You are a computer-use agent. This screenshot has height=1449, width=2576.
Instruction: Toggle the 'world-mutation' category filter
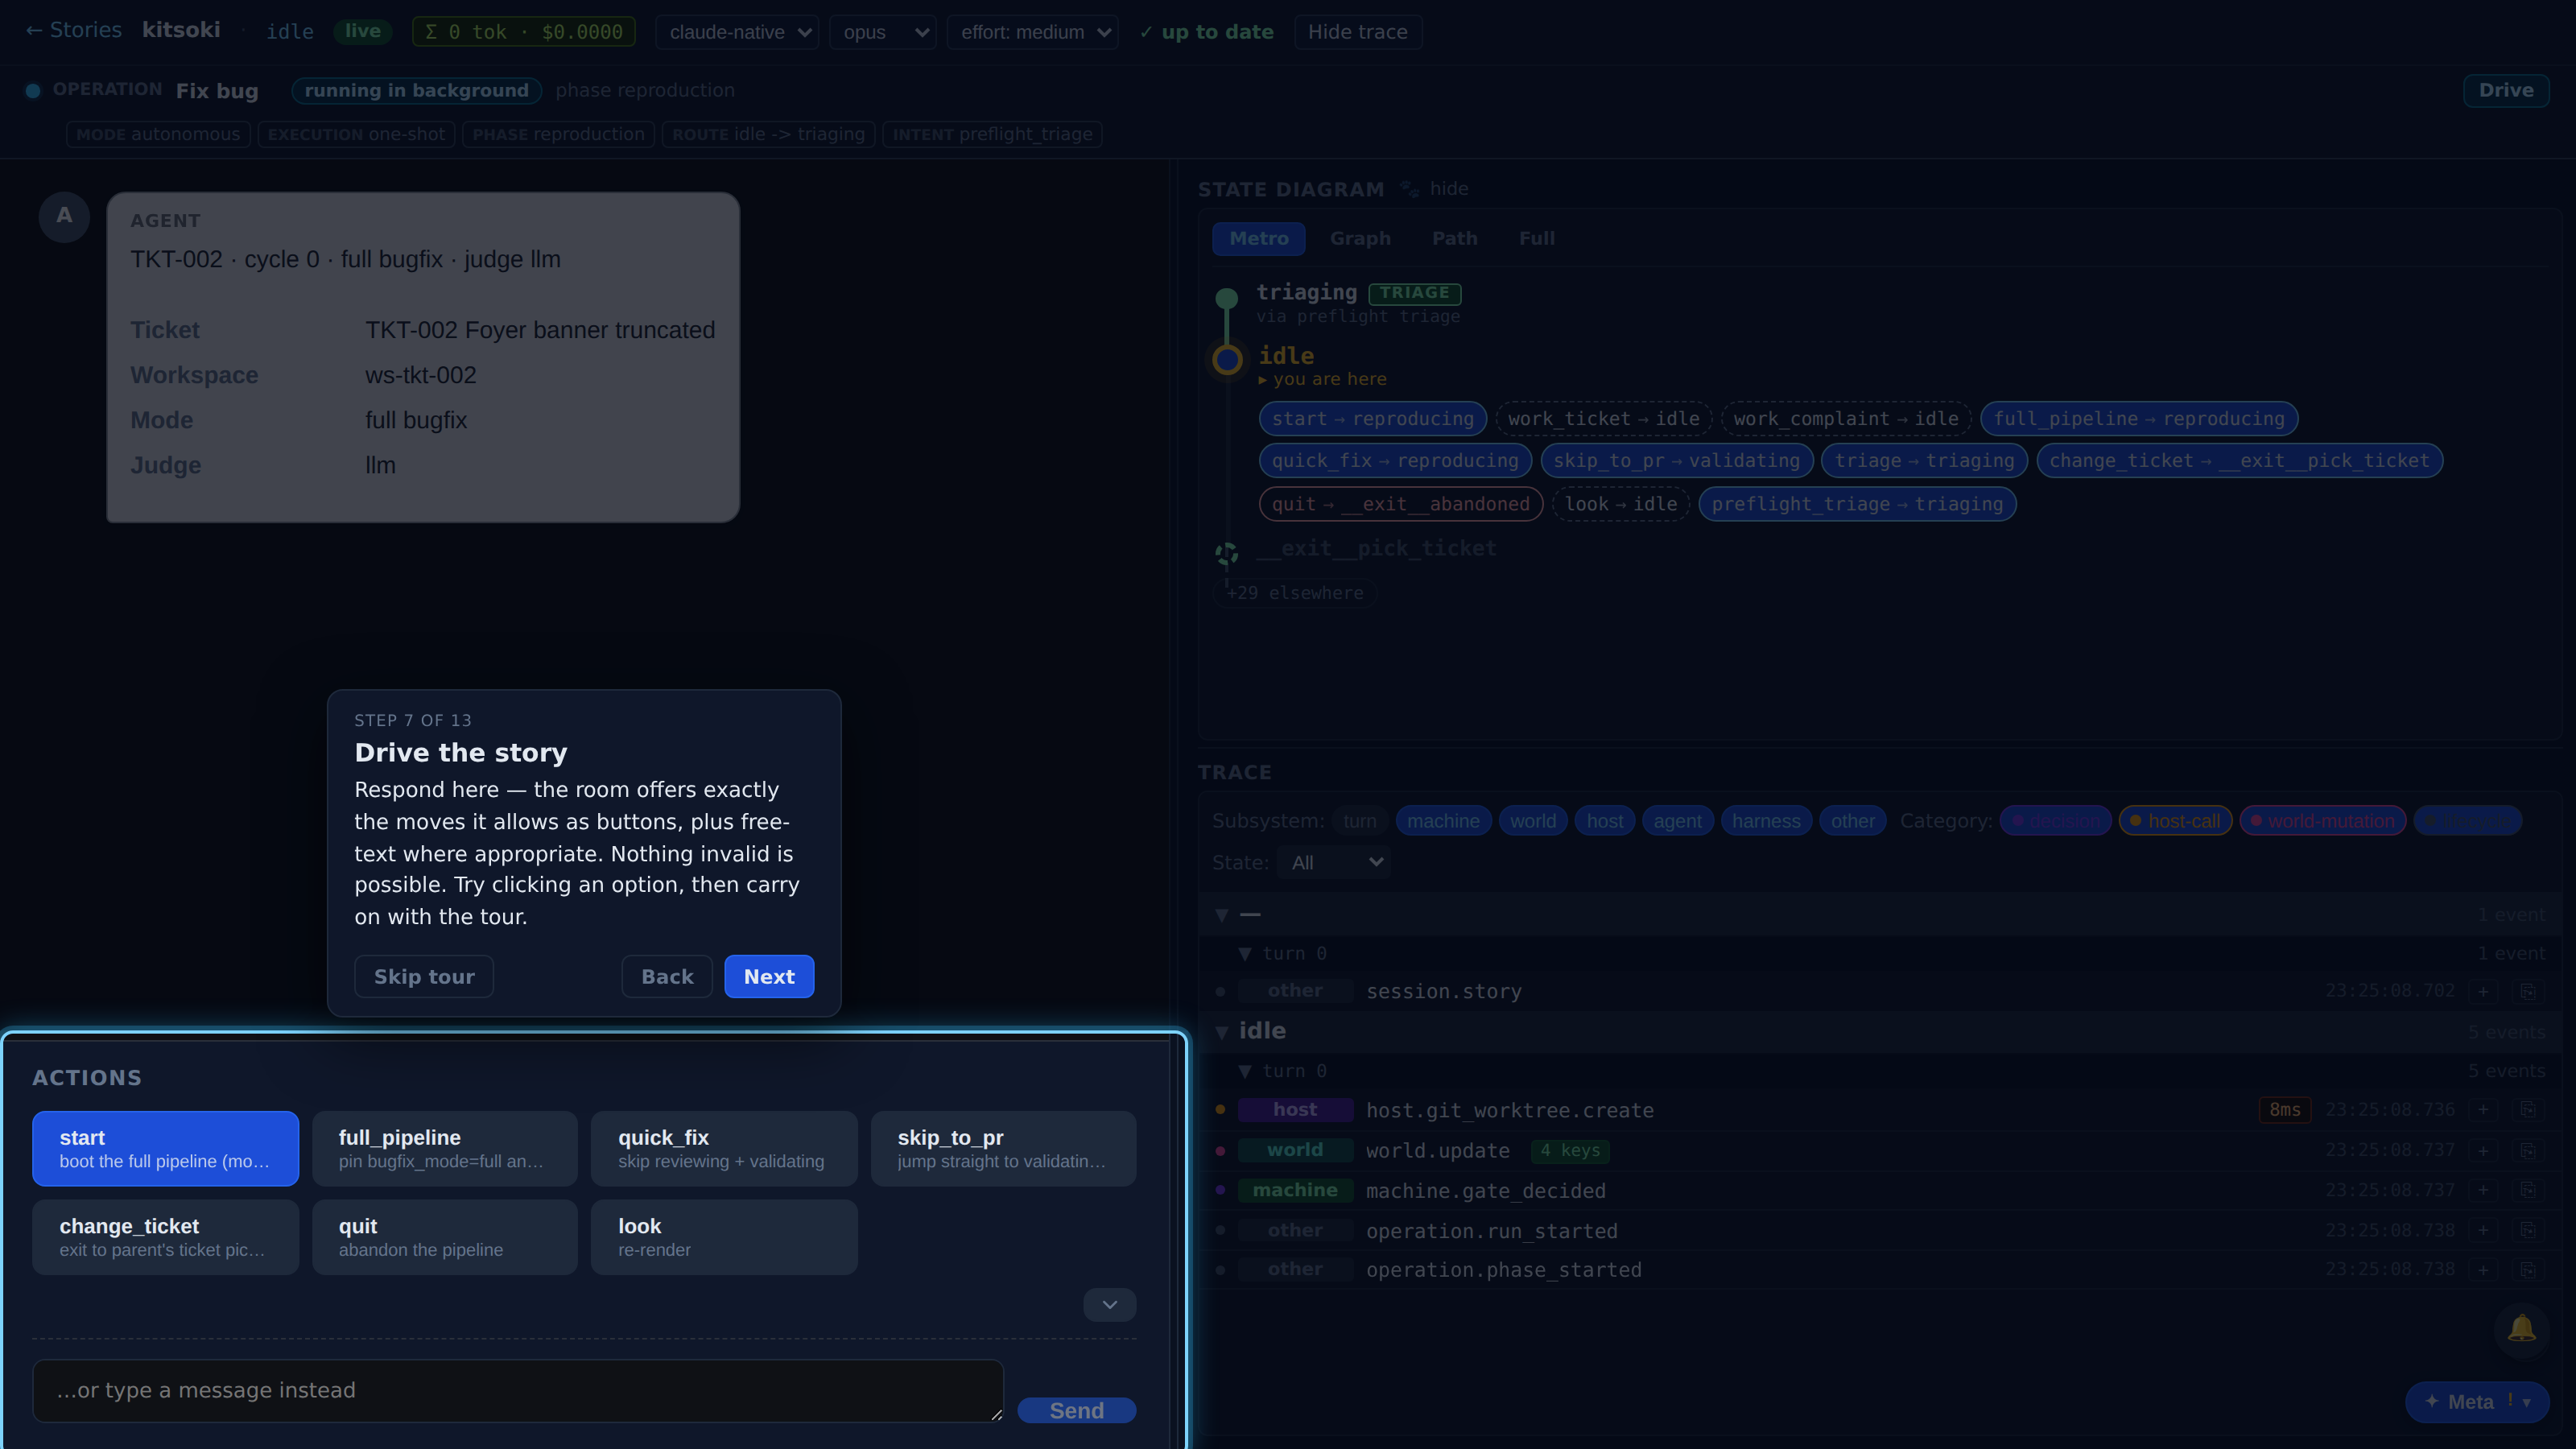(2322, 821)
